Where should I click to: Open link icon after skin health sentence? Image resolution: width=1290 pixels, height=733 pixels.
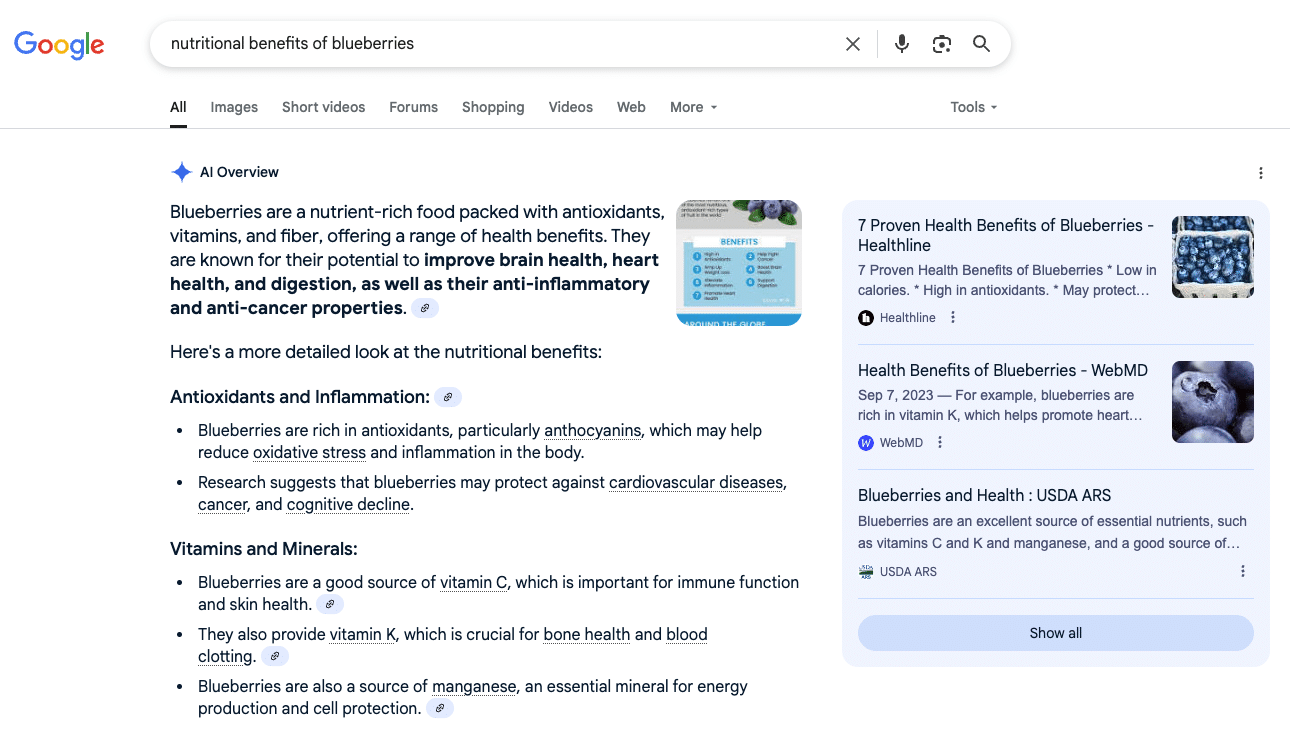[x=330, y=605]
